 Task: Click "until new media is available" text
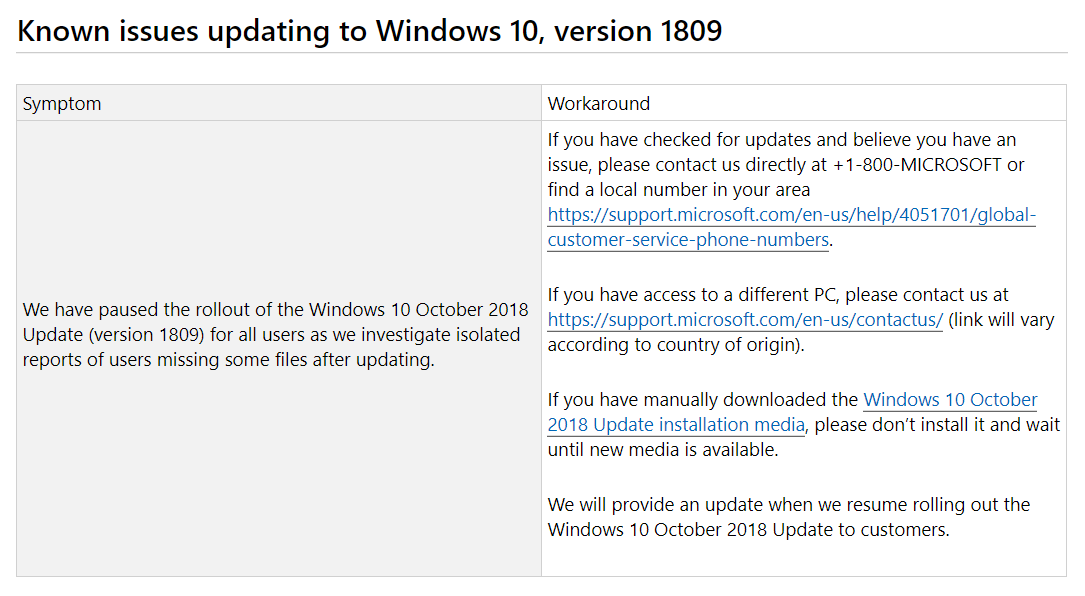point(662,450)
